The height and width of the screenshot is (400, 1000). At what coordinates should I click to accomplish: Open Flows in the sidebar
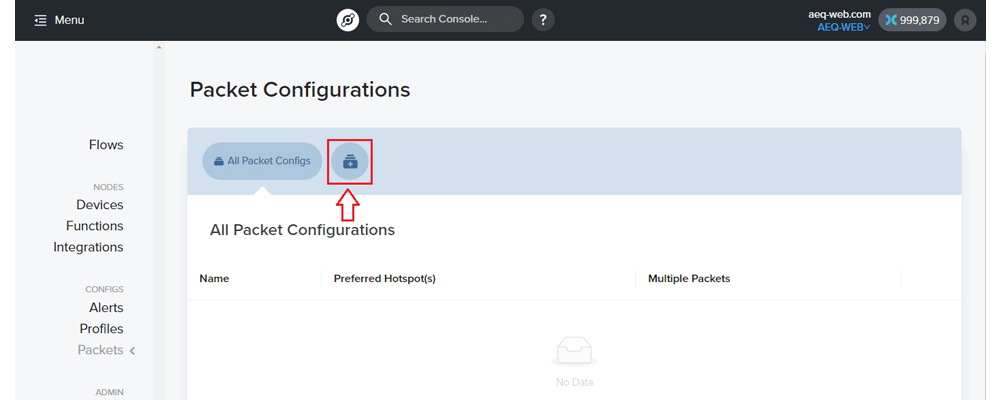(x=106, y=145)
